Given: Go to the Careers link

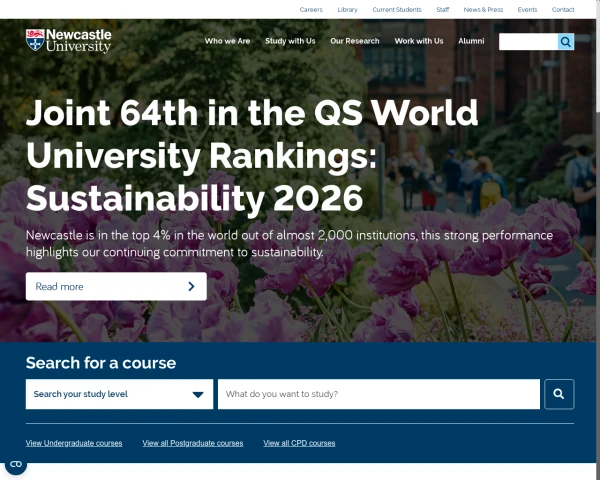Looking at the screenshot, I should coord(311,9).
